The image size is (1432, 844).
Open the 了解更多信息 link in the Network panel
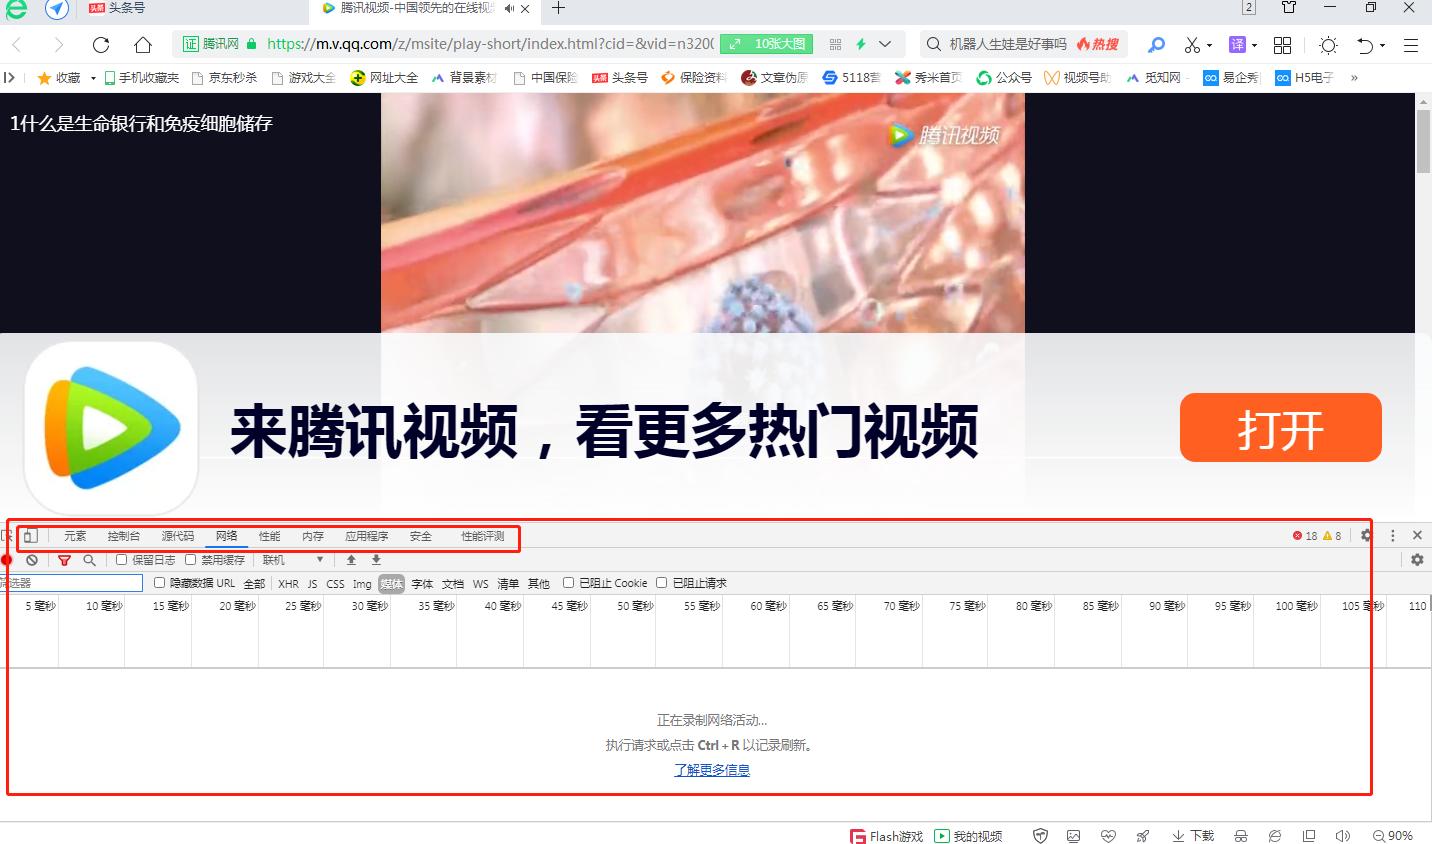point(711,770)
